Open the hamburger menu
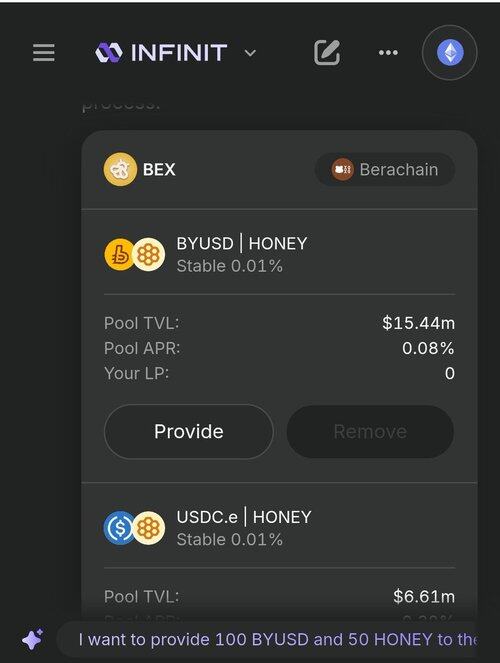Image resolution: width=500 pixels, height=663 pixels. pyautogui.click(x=44, y=53)
